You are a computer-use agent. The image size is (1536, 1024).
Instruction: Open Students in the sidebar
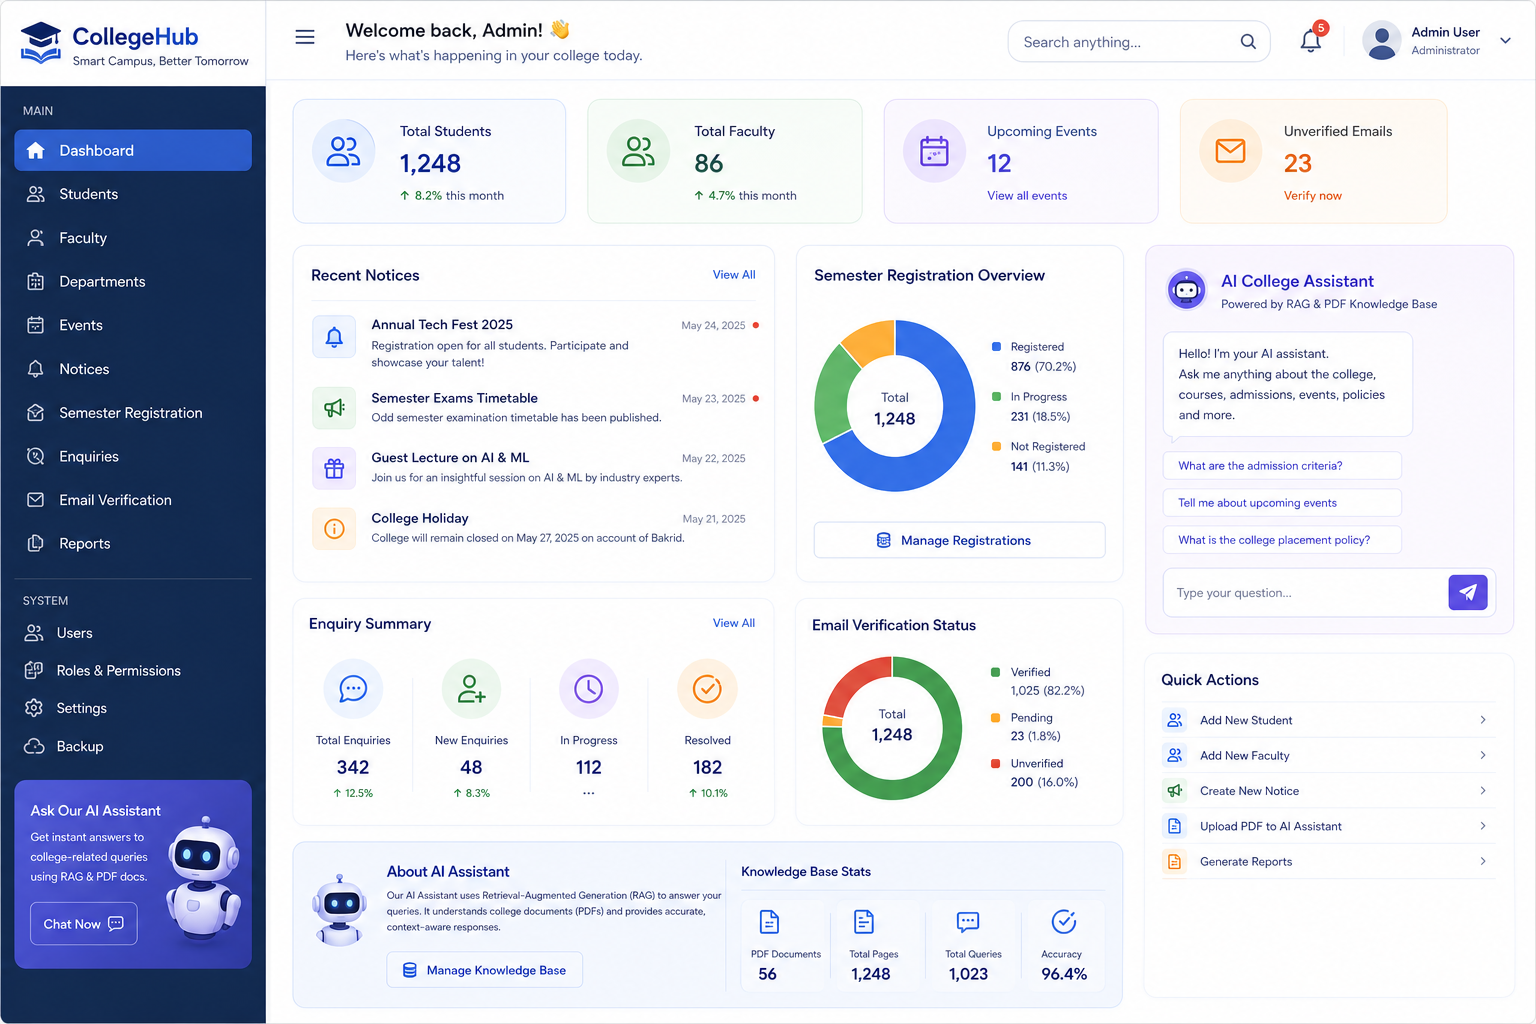coord(133,194)
